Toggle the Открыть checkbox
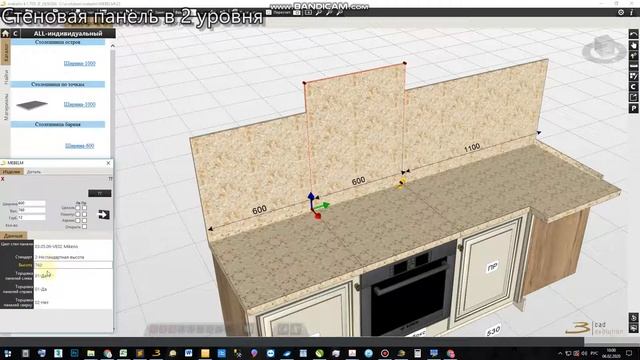The width and height of the screenshot is (640, 360). coord(84,227)
